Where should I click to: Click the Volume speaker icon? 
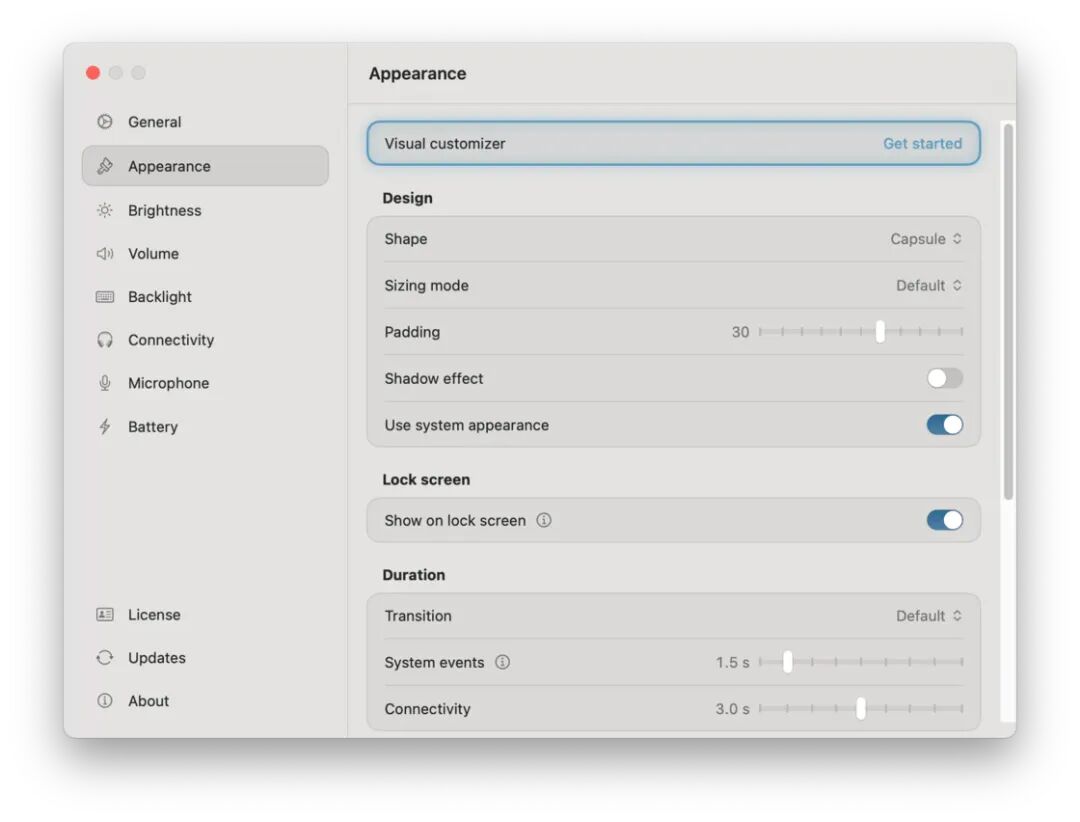pyautogui.click(x=105, y=254)
